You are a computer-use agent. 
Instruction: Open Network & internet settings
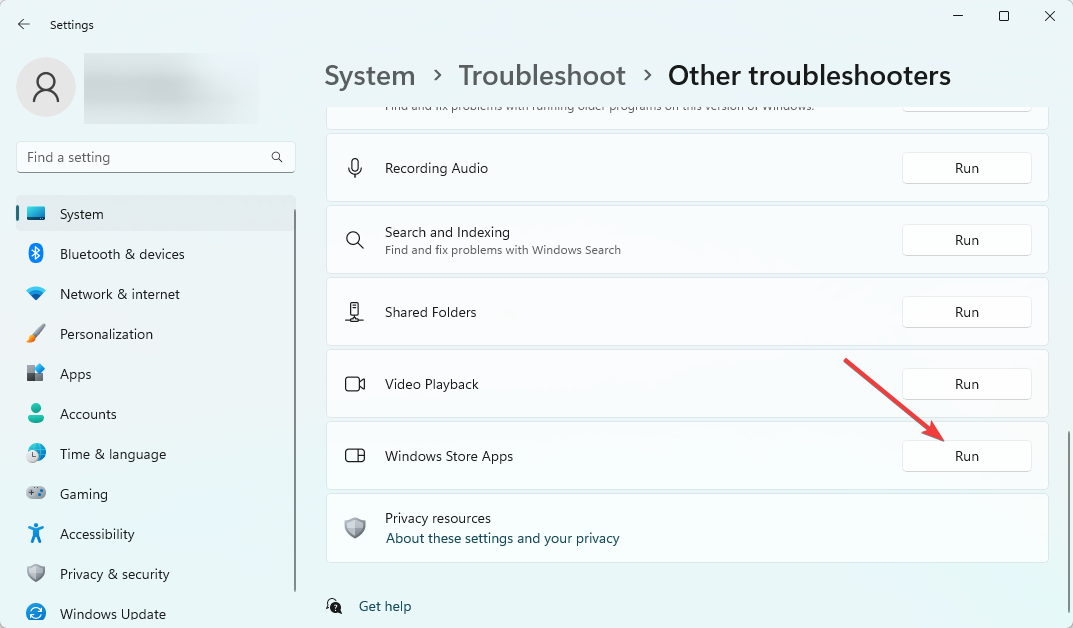click(156, 294)
